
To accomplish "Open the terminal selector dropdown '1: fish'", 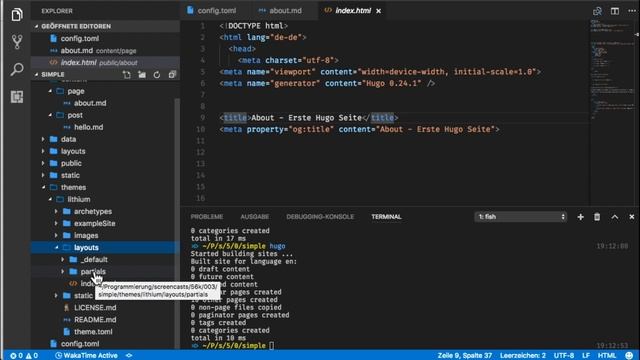I will tap(521, 217).
